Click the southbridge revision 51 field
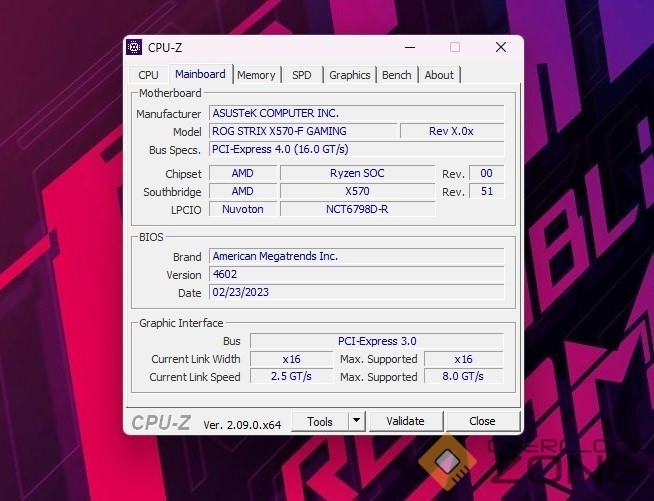The height and width of the screenshot is (501, 654). tap(486, 191)
